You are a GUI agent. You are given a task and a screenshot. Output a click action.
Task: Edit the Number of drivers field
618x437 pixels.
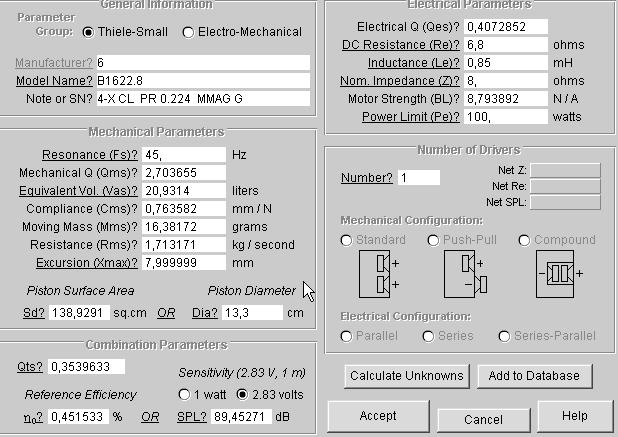[419, 178]
